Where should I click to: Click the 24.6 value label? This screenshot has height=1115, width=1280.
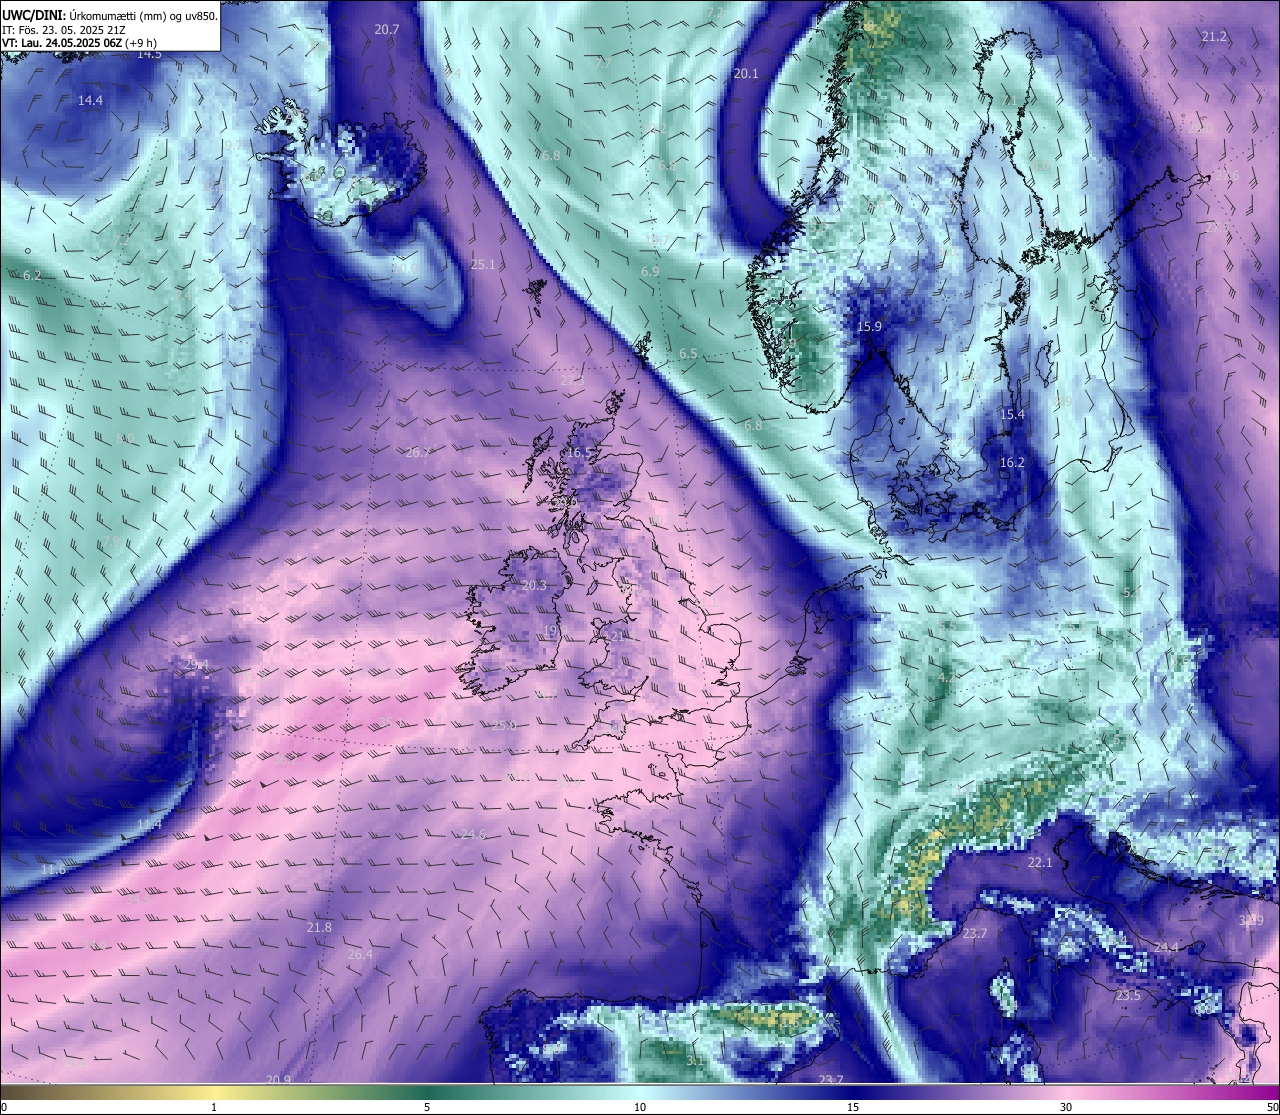473,835
